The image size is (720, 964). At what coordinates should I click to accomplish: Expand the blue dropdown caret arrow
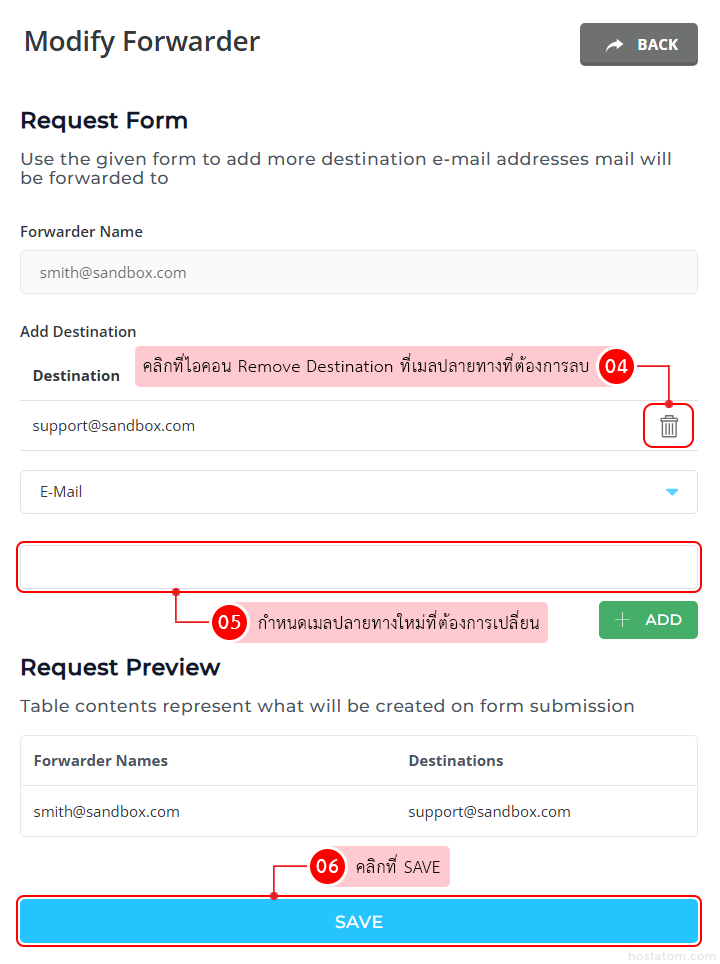point(672,492)
